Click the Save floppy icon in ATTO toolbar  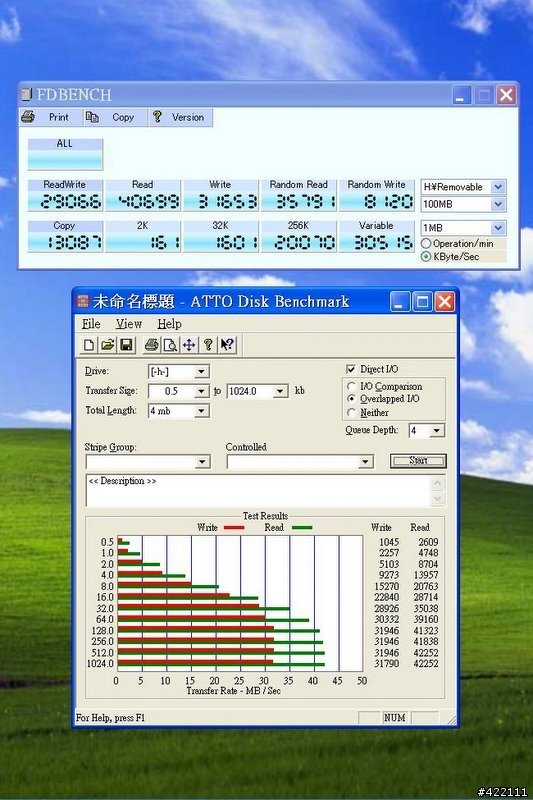coord(126,345)
